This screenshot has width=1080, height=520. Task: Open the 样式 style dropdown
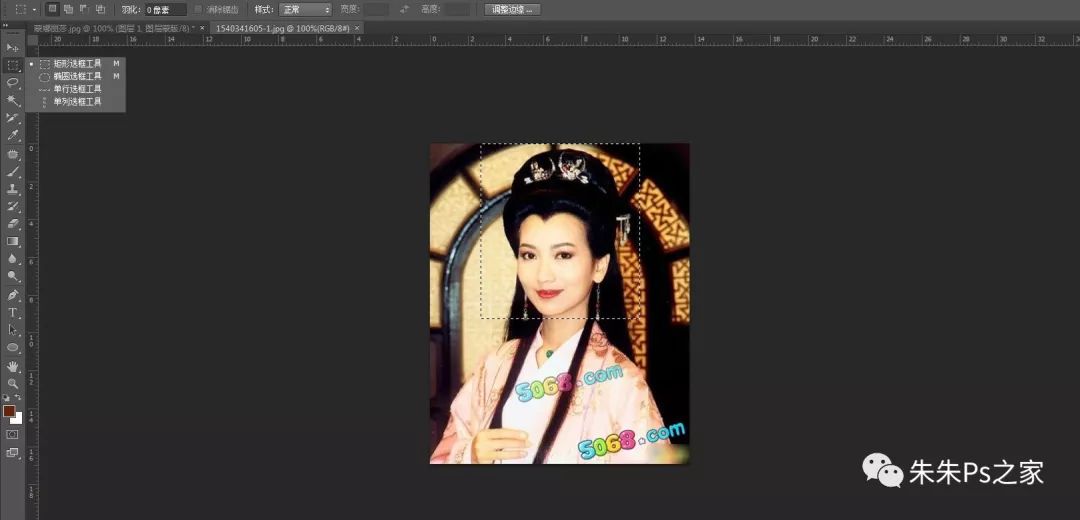click(x=304, y=10)
